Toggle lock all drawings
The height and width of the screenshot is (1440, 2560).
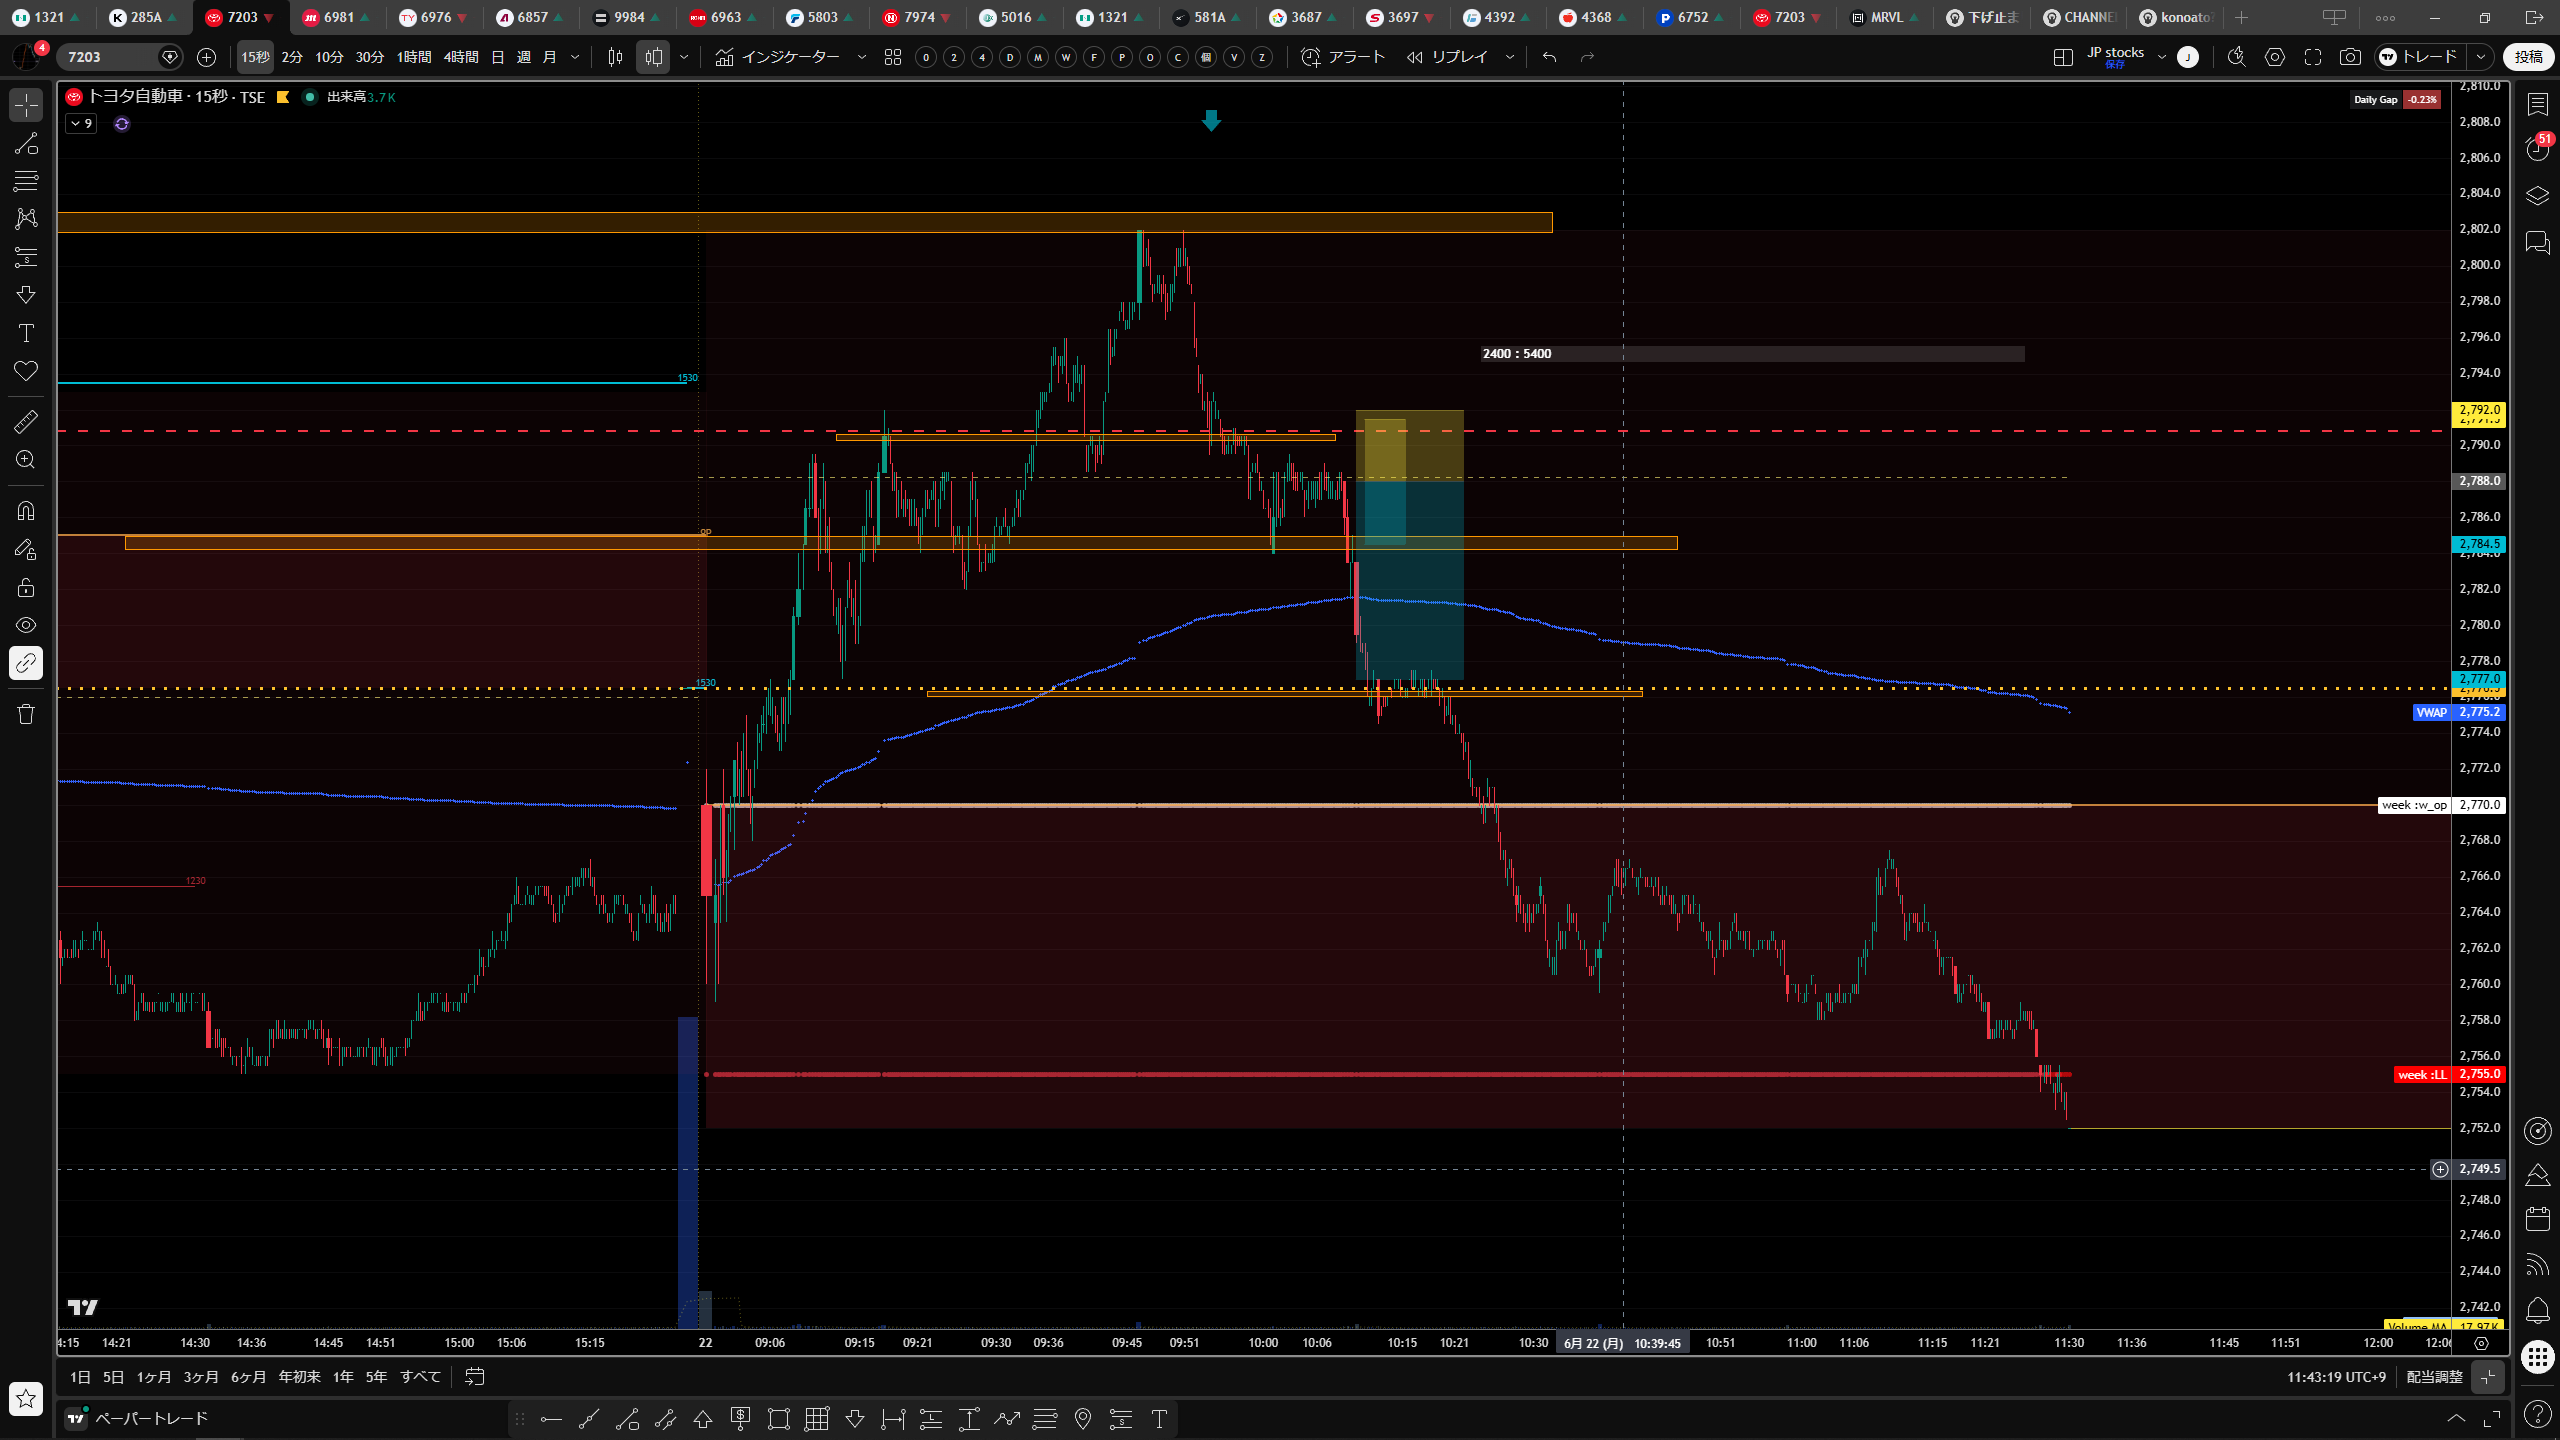tap(26, 587)
